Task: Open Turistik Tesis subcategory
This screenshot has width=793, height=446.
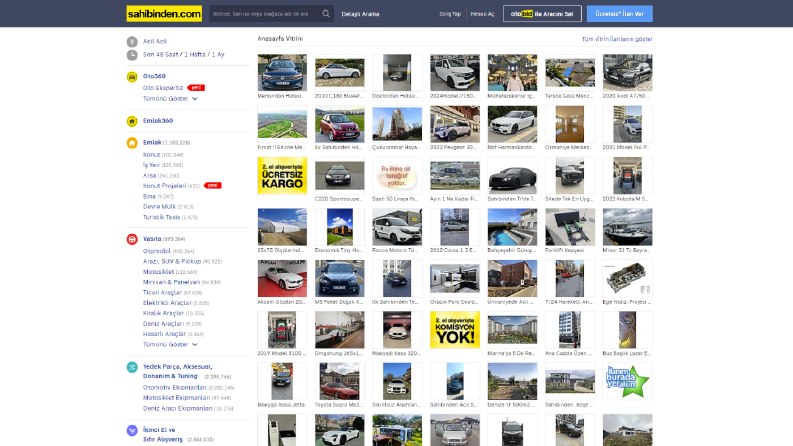Action: [161, 217]
